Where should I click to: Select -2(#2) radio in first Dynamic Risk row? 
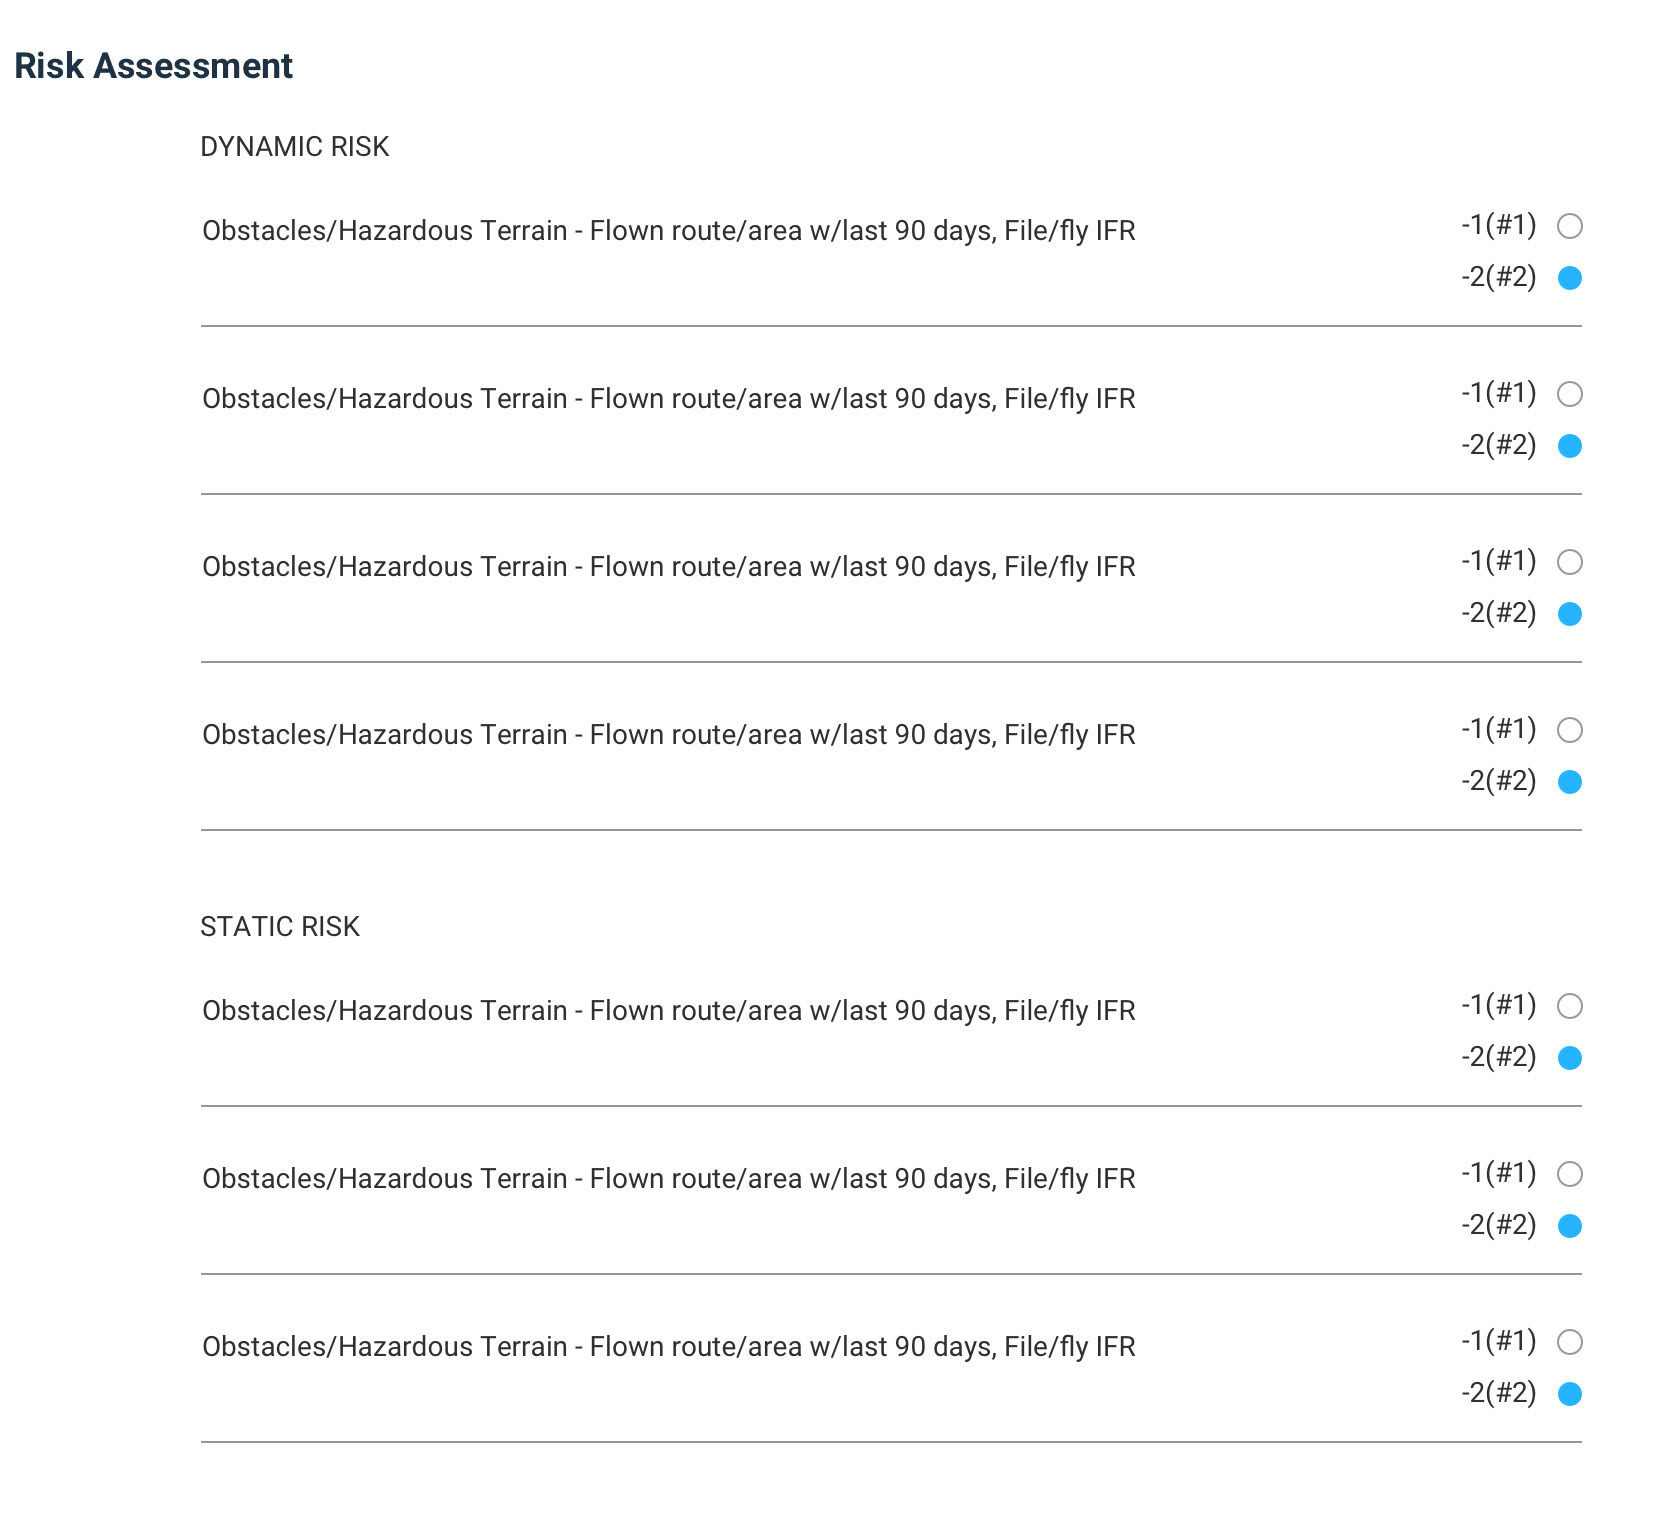click(1570, 278)
